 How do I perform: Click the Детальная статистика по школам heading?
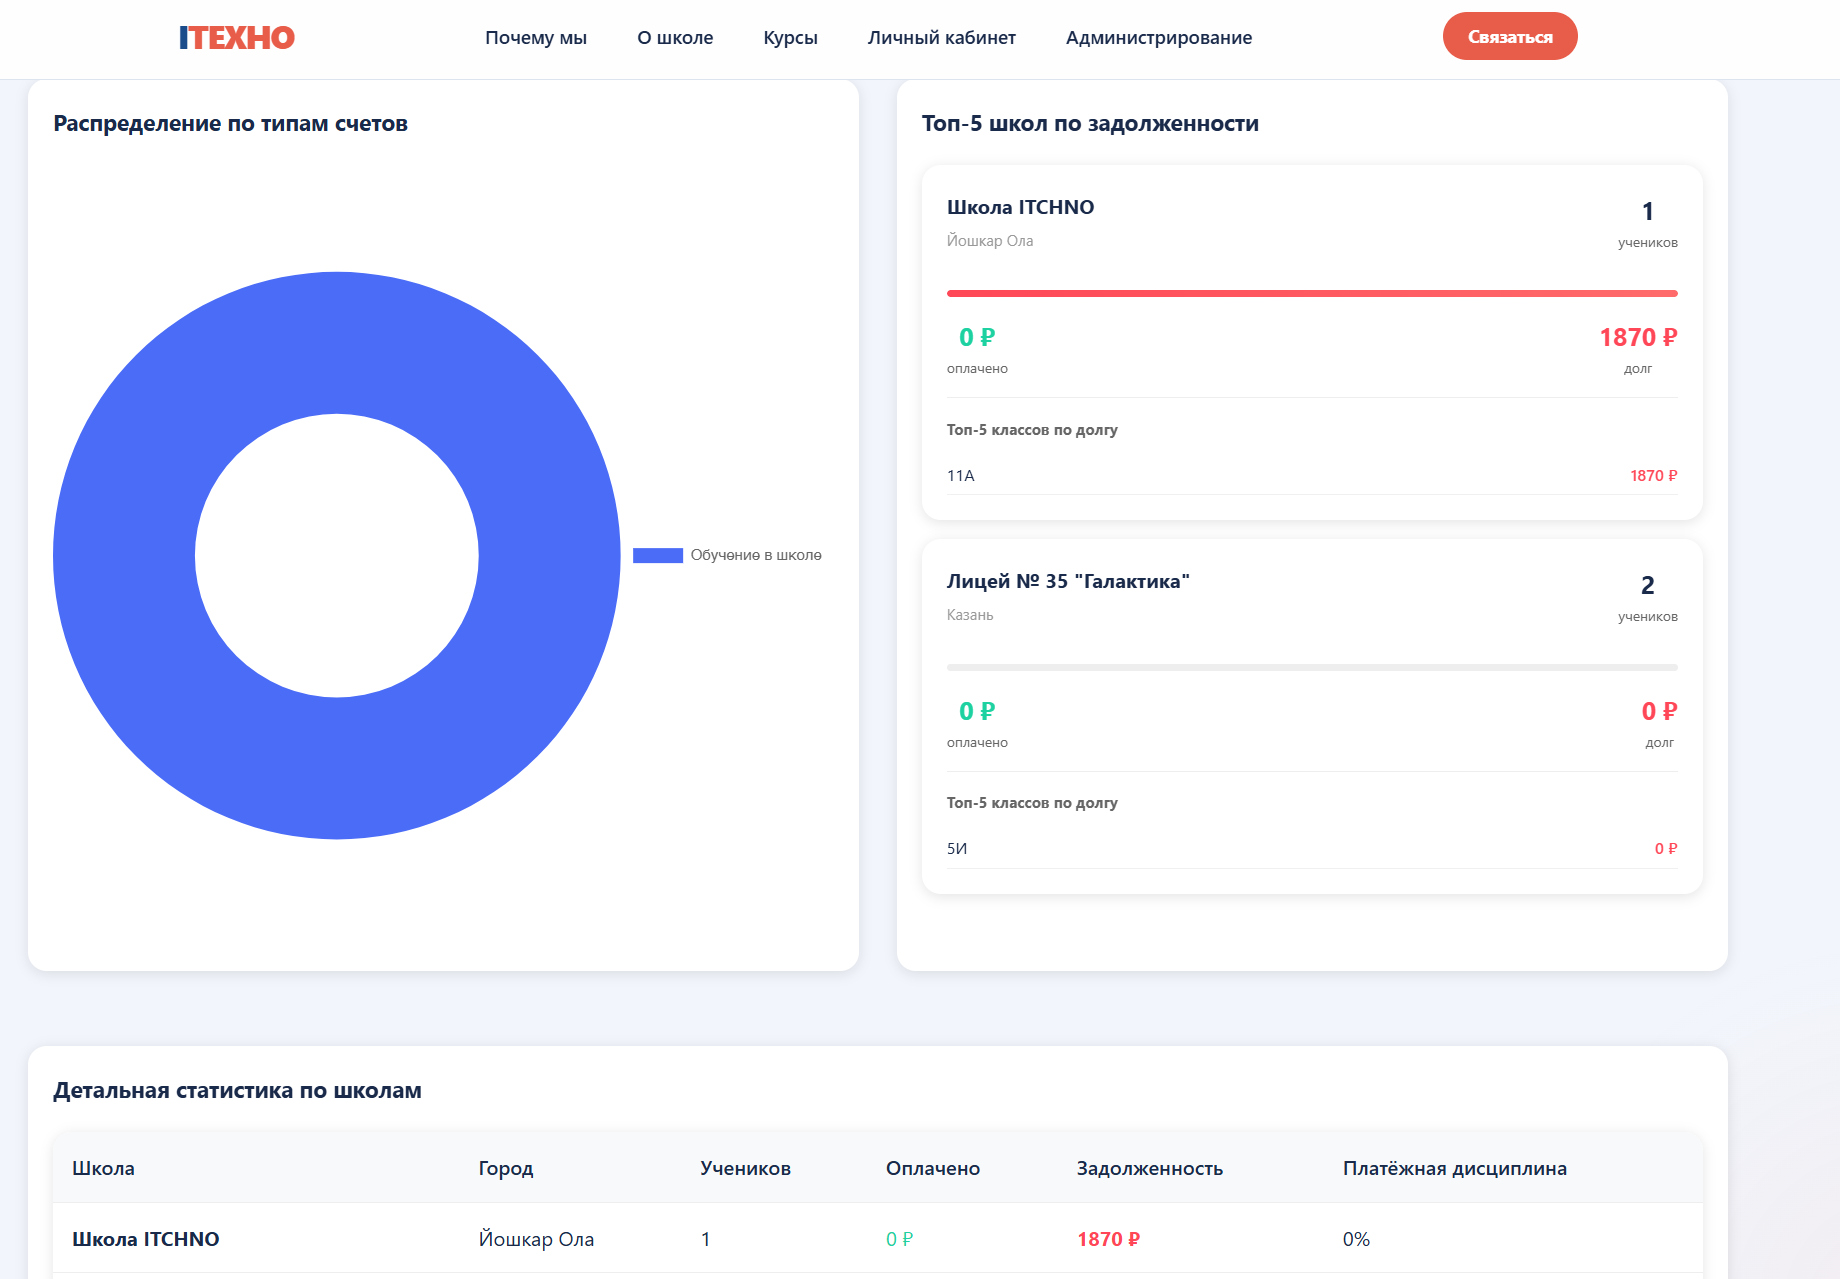(x=237, y=1091)
